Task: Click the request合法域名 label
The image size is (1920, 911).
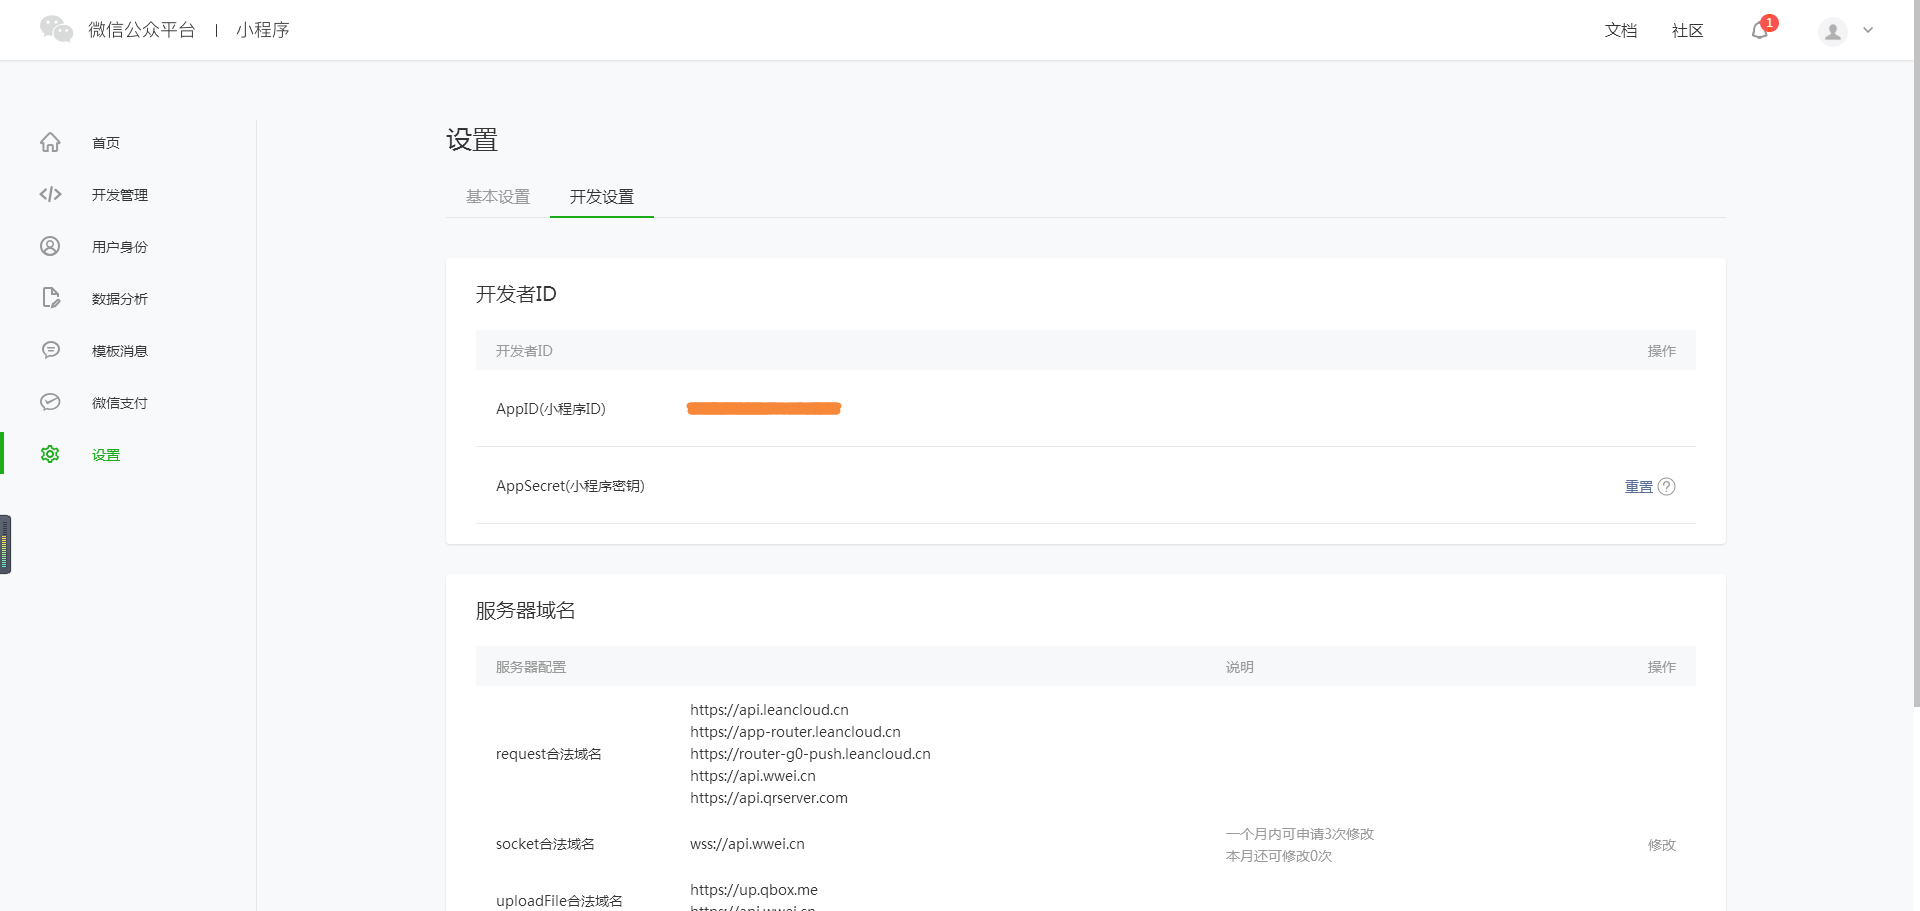Action: [549, 754]
